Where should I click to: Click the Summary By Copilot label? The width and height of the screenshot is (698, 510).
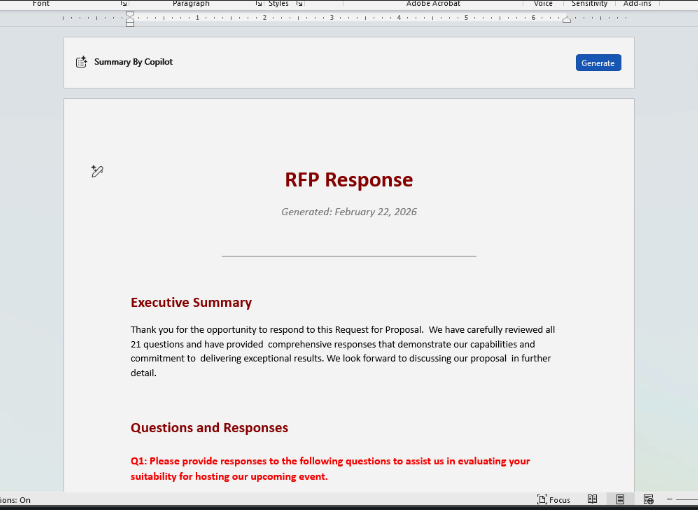click(133, 62)
